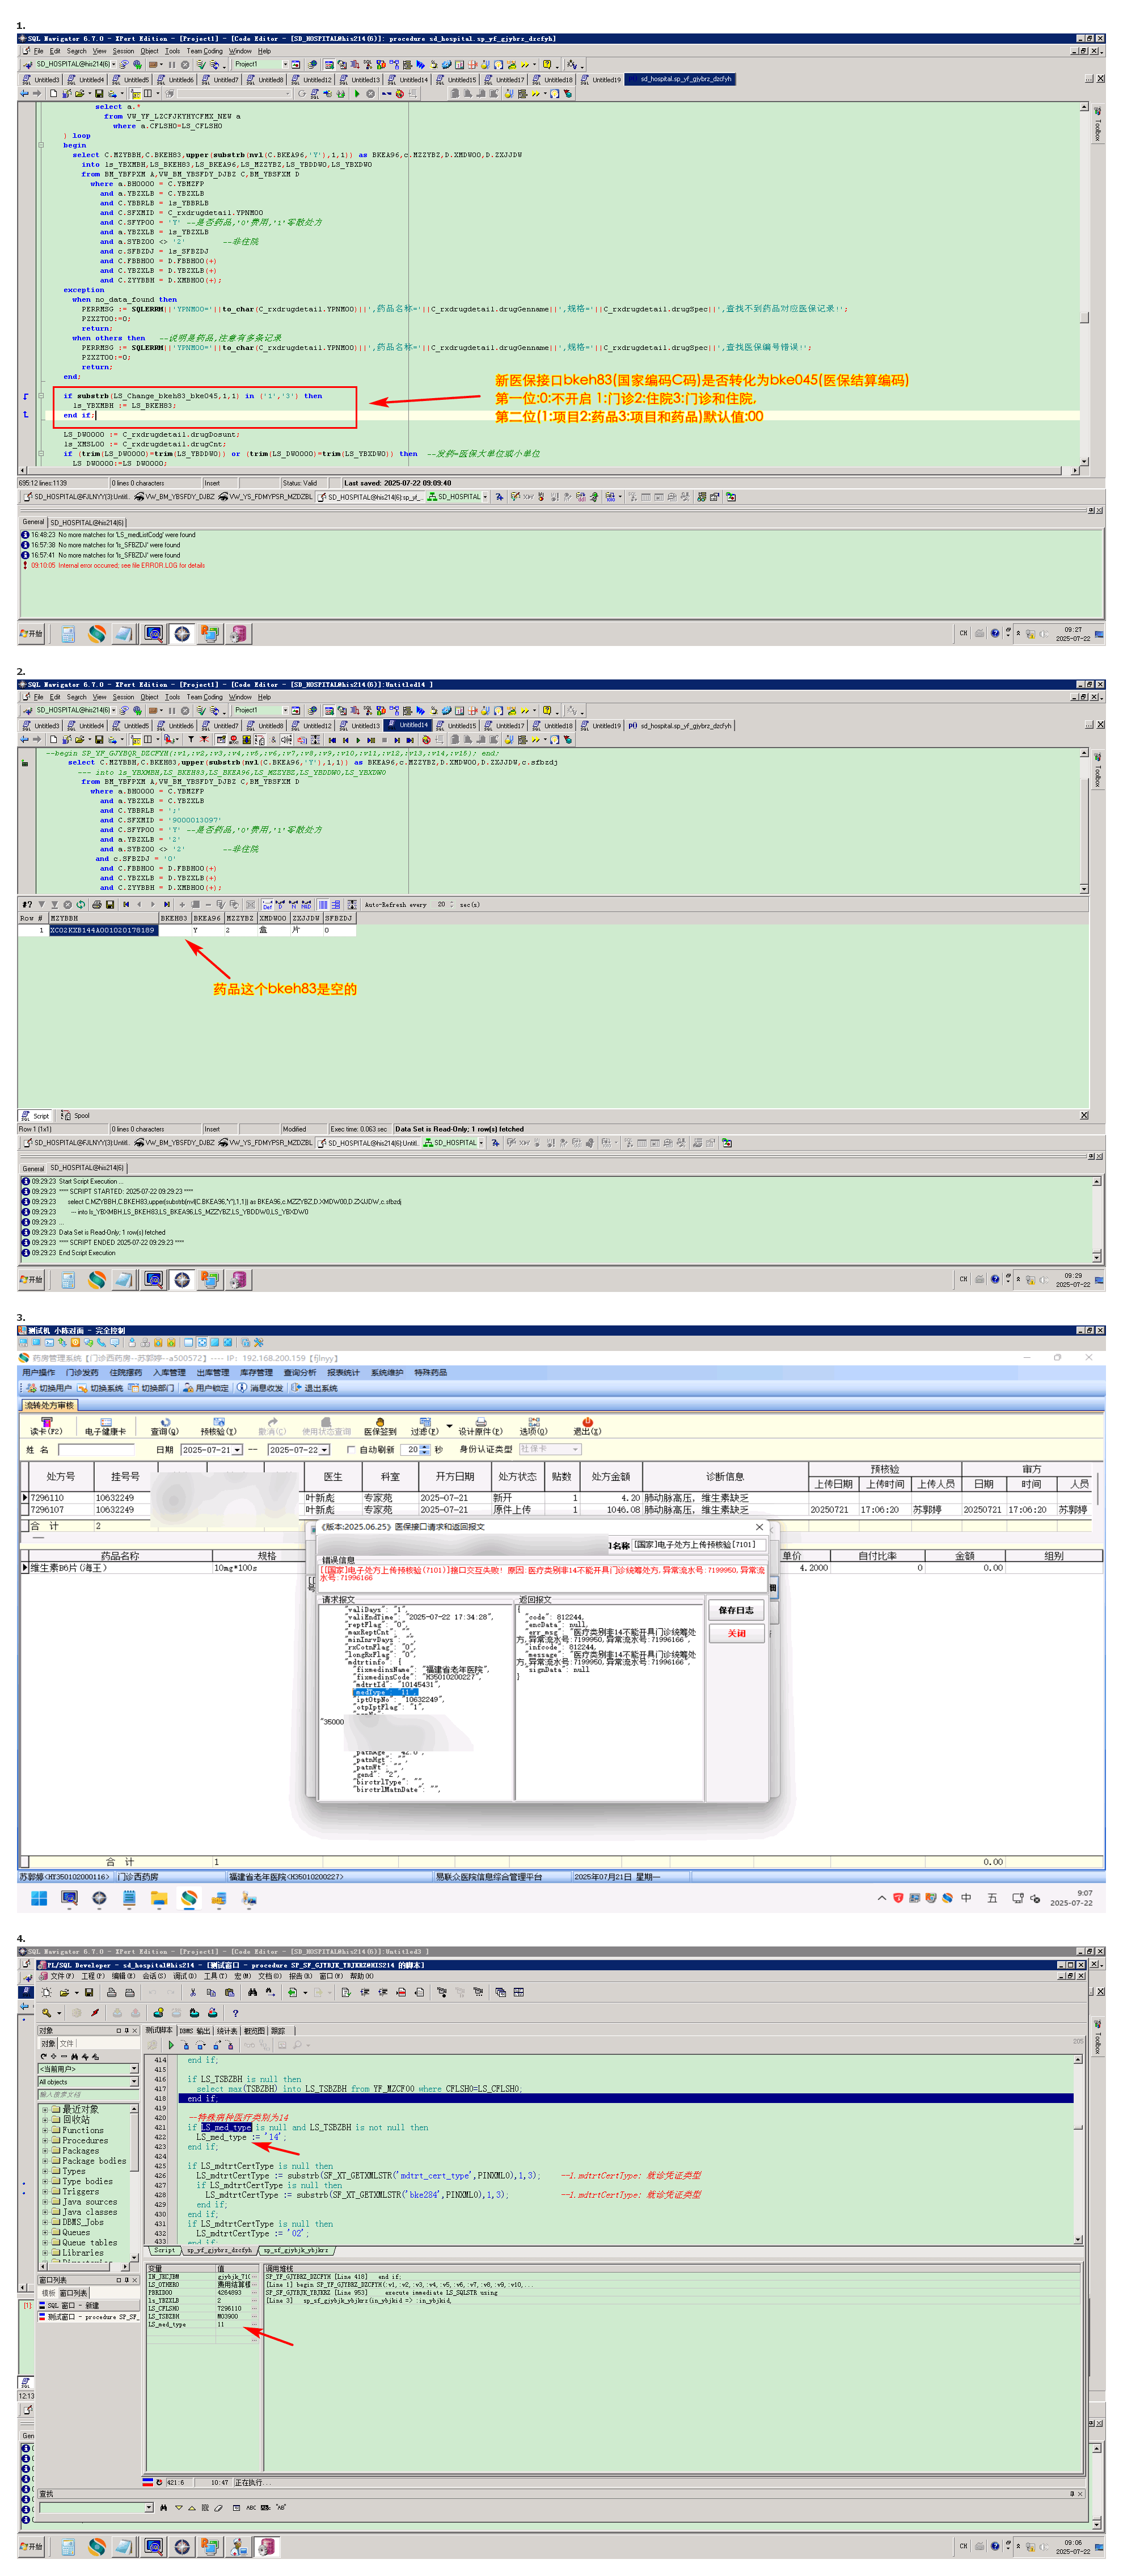Open the All objects filter dropdown
The width and height of the screenshot is (1123, 2576).
pos(134,2081)
